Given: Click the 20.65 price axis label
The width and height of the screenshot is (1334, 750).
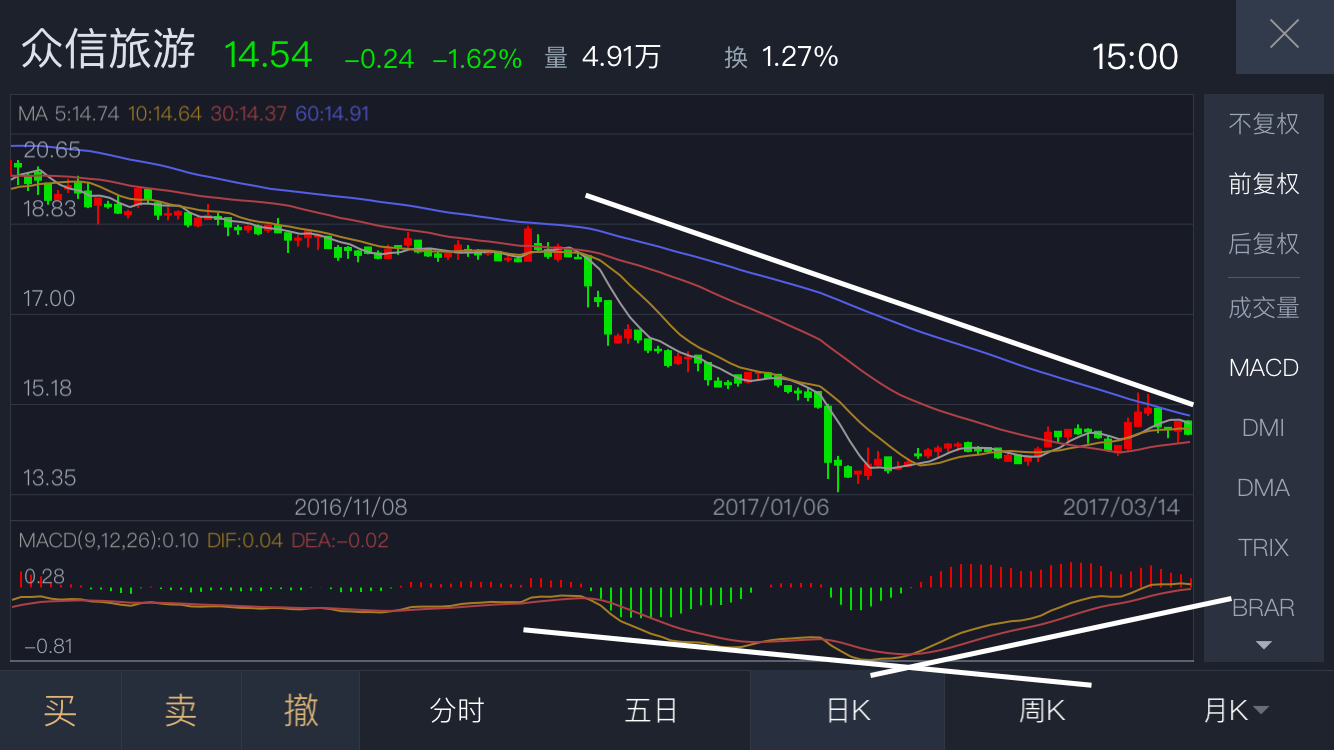Looking at the screenshot, I should coord(52,150).
